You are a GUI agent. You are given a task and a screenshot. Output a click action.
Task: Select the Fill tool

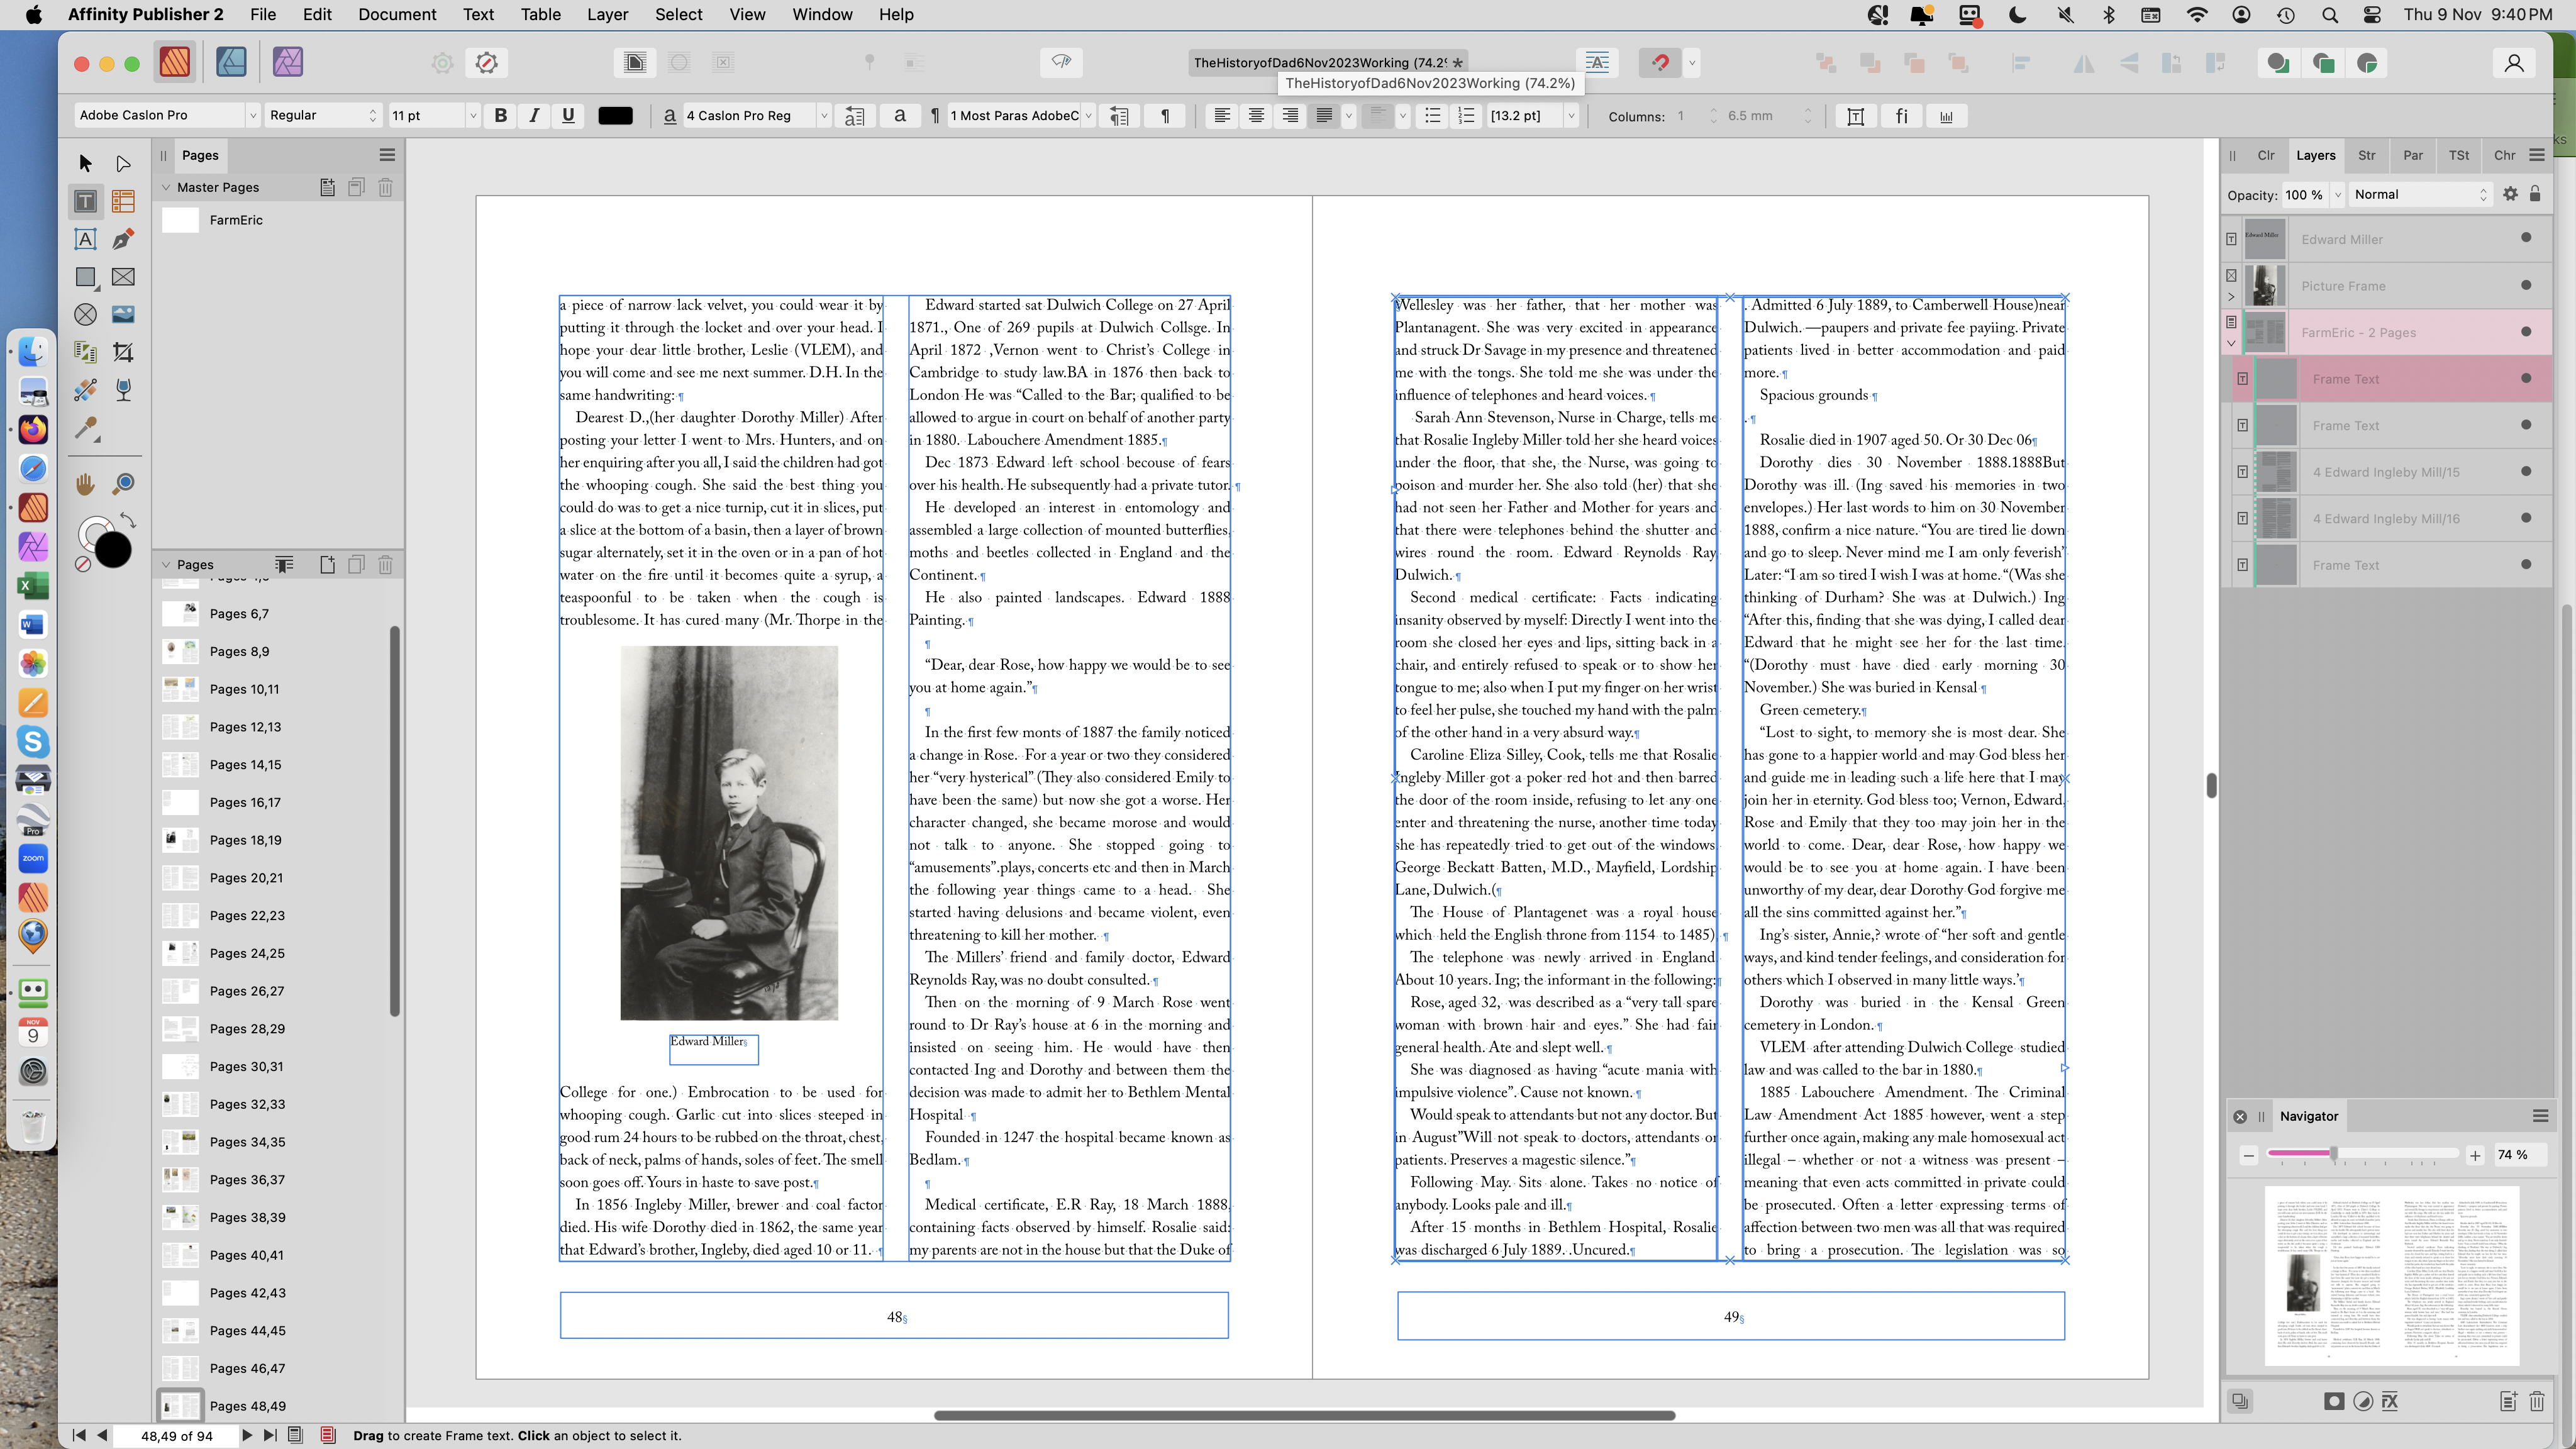tap(85, 390)
